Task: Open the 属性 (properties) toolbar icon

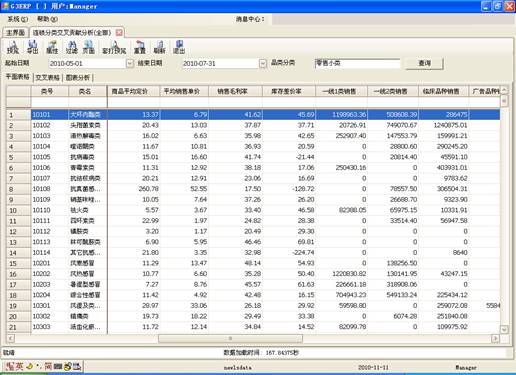Action: 52,47
